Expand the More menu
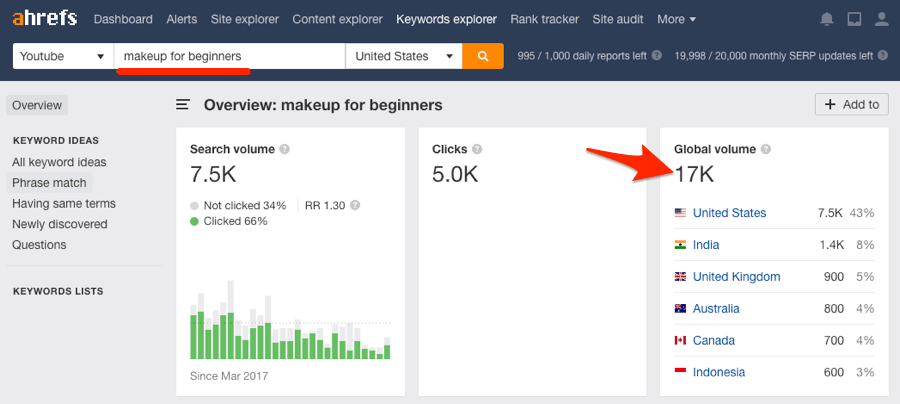Image resolution: width=900 pixels, height=404 pixels. pyautogui.click(x=677, y=19)
